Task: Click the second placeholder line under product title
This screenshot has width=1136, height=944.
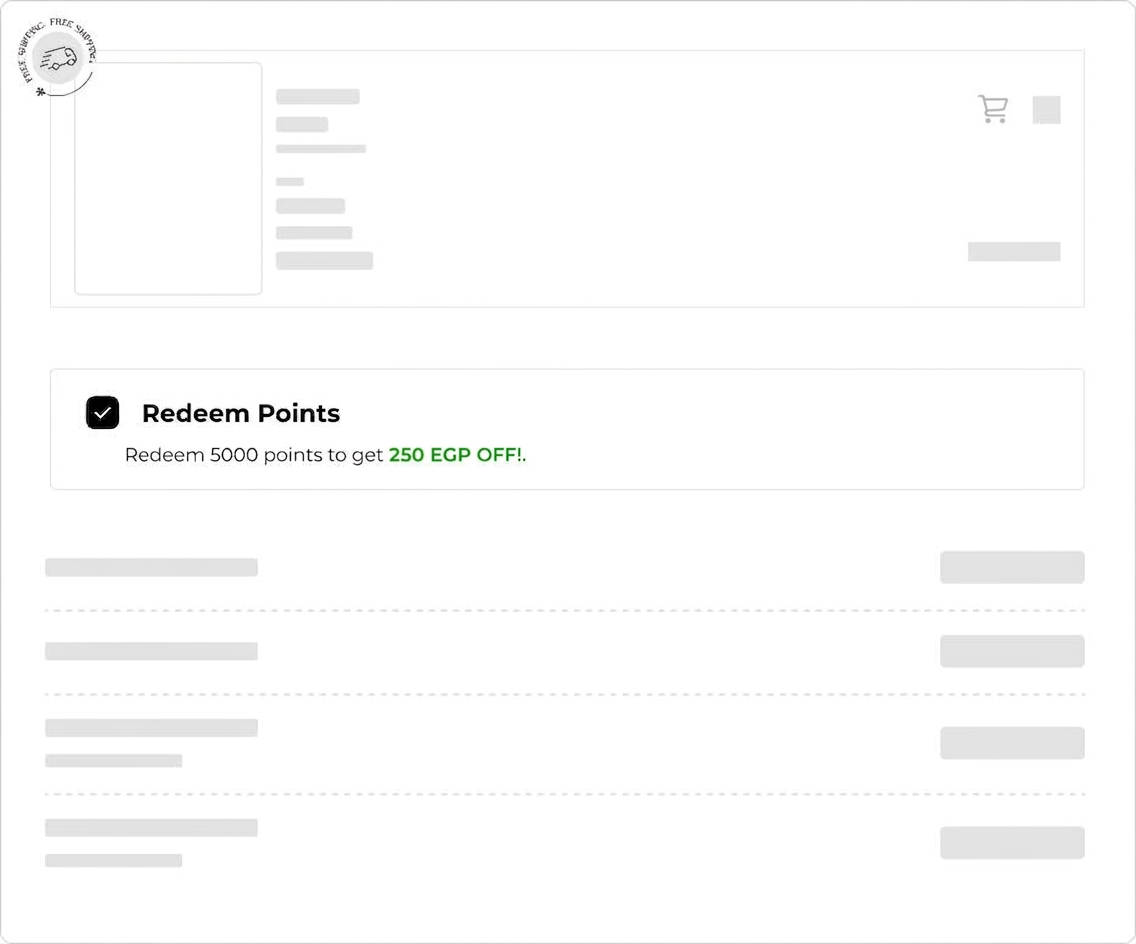Action: tap(321, 149)
